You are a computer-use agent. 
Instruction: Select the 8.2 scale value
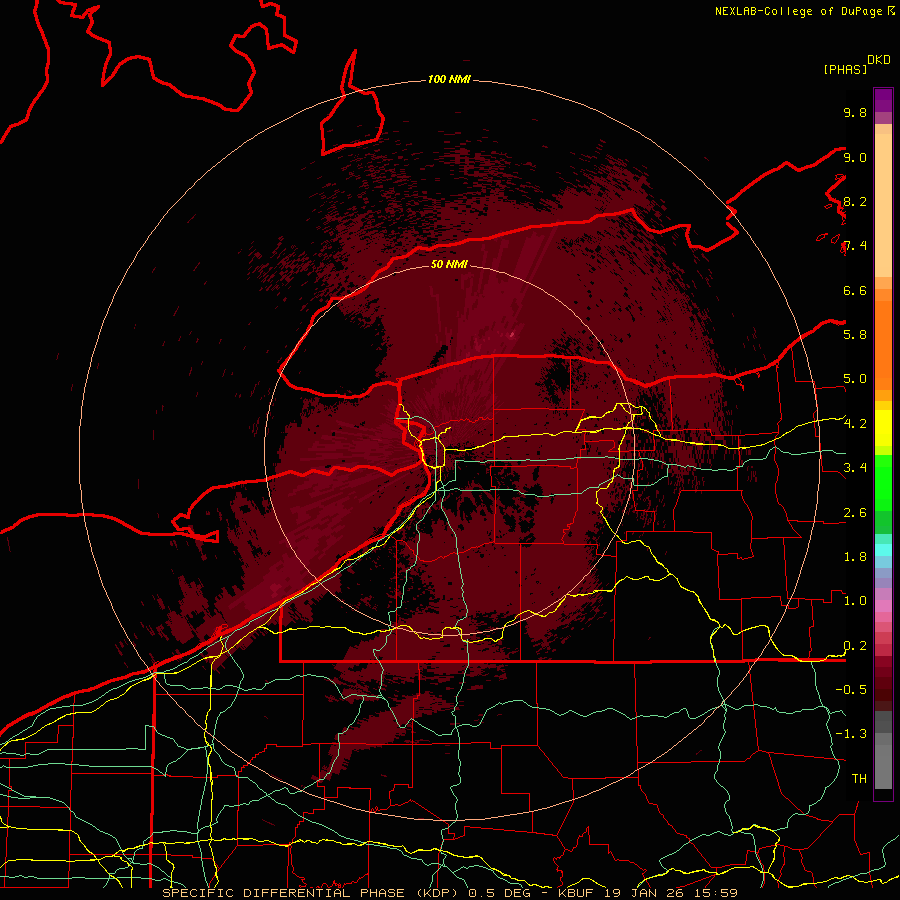click(x=855, y=201)
